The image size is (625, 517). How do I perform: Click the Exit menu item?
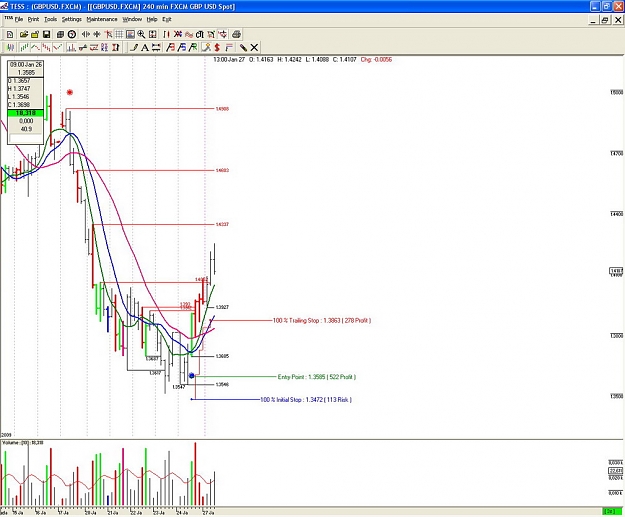[x=167, y=19]
